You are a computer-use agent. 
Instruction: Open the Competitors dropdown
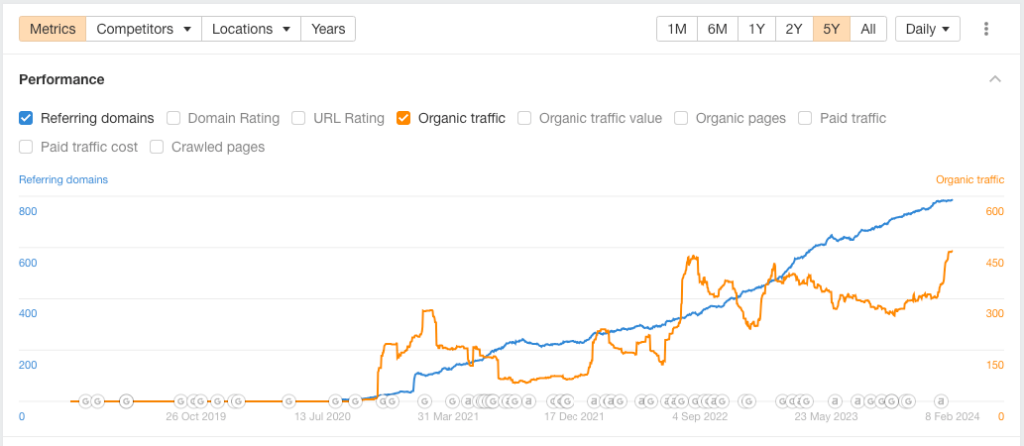pos(144,29)
